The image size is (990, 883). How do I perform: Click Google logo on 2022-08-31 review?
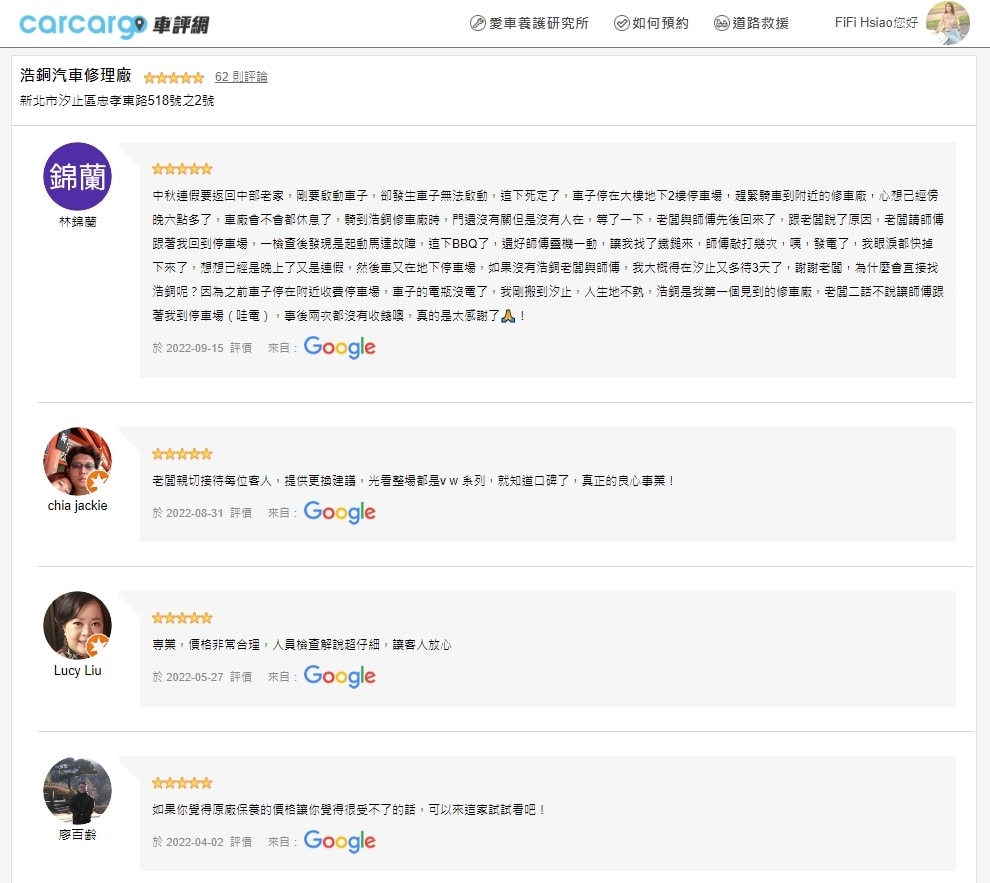pos(339,512)
